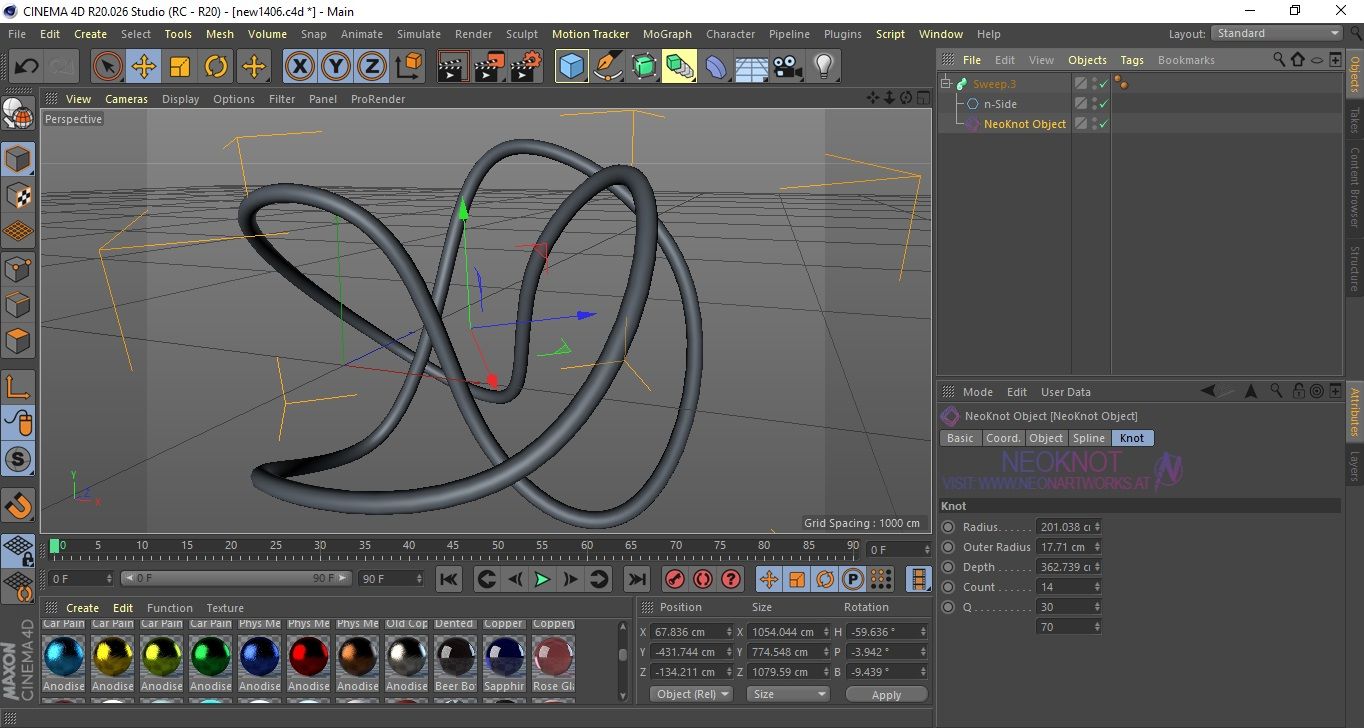Select the red Anodised material swatch
1364x728 pixels.
(308, 656)
